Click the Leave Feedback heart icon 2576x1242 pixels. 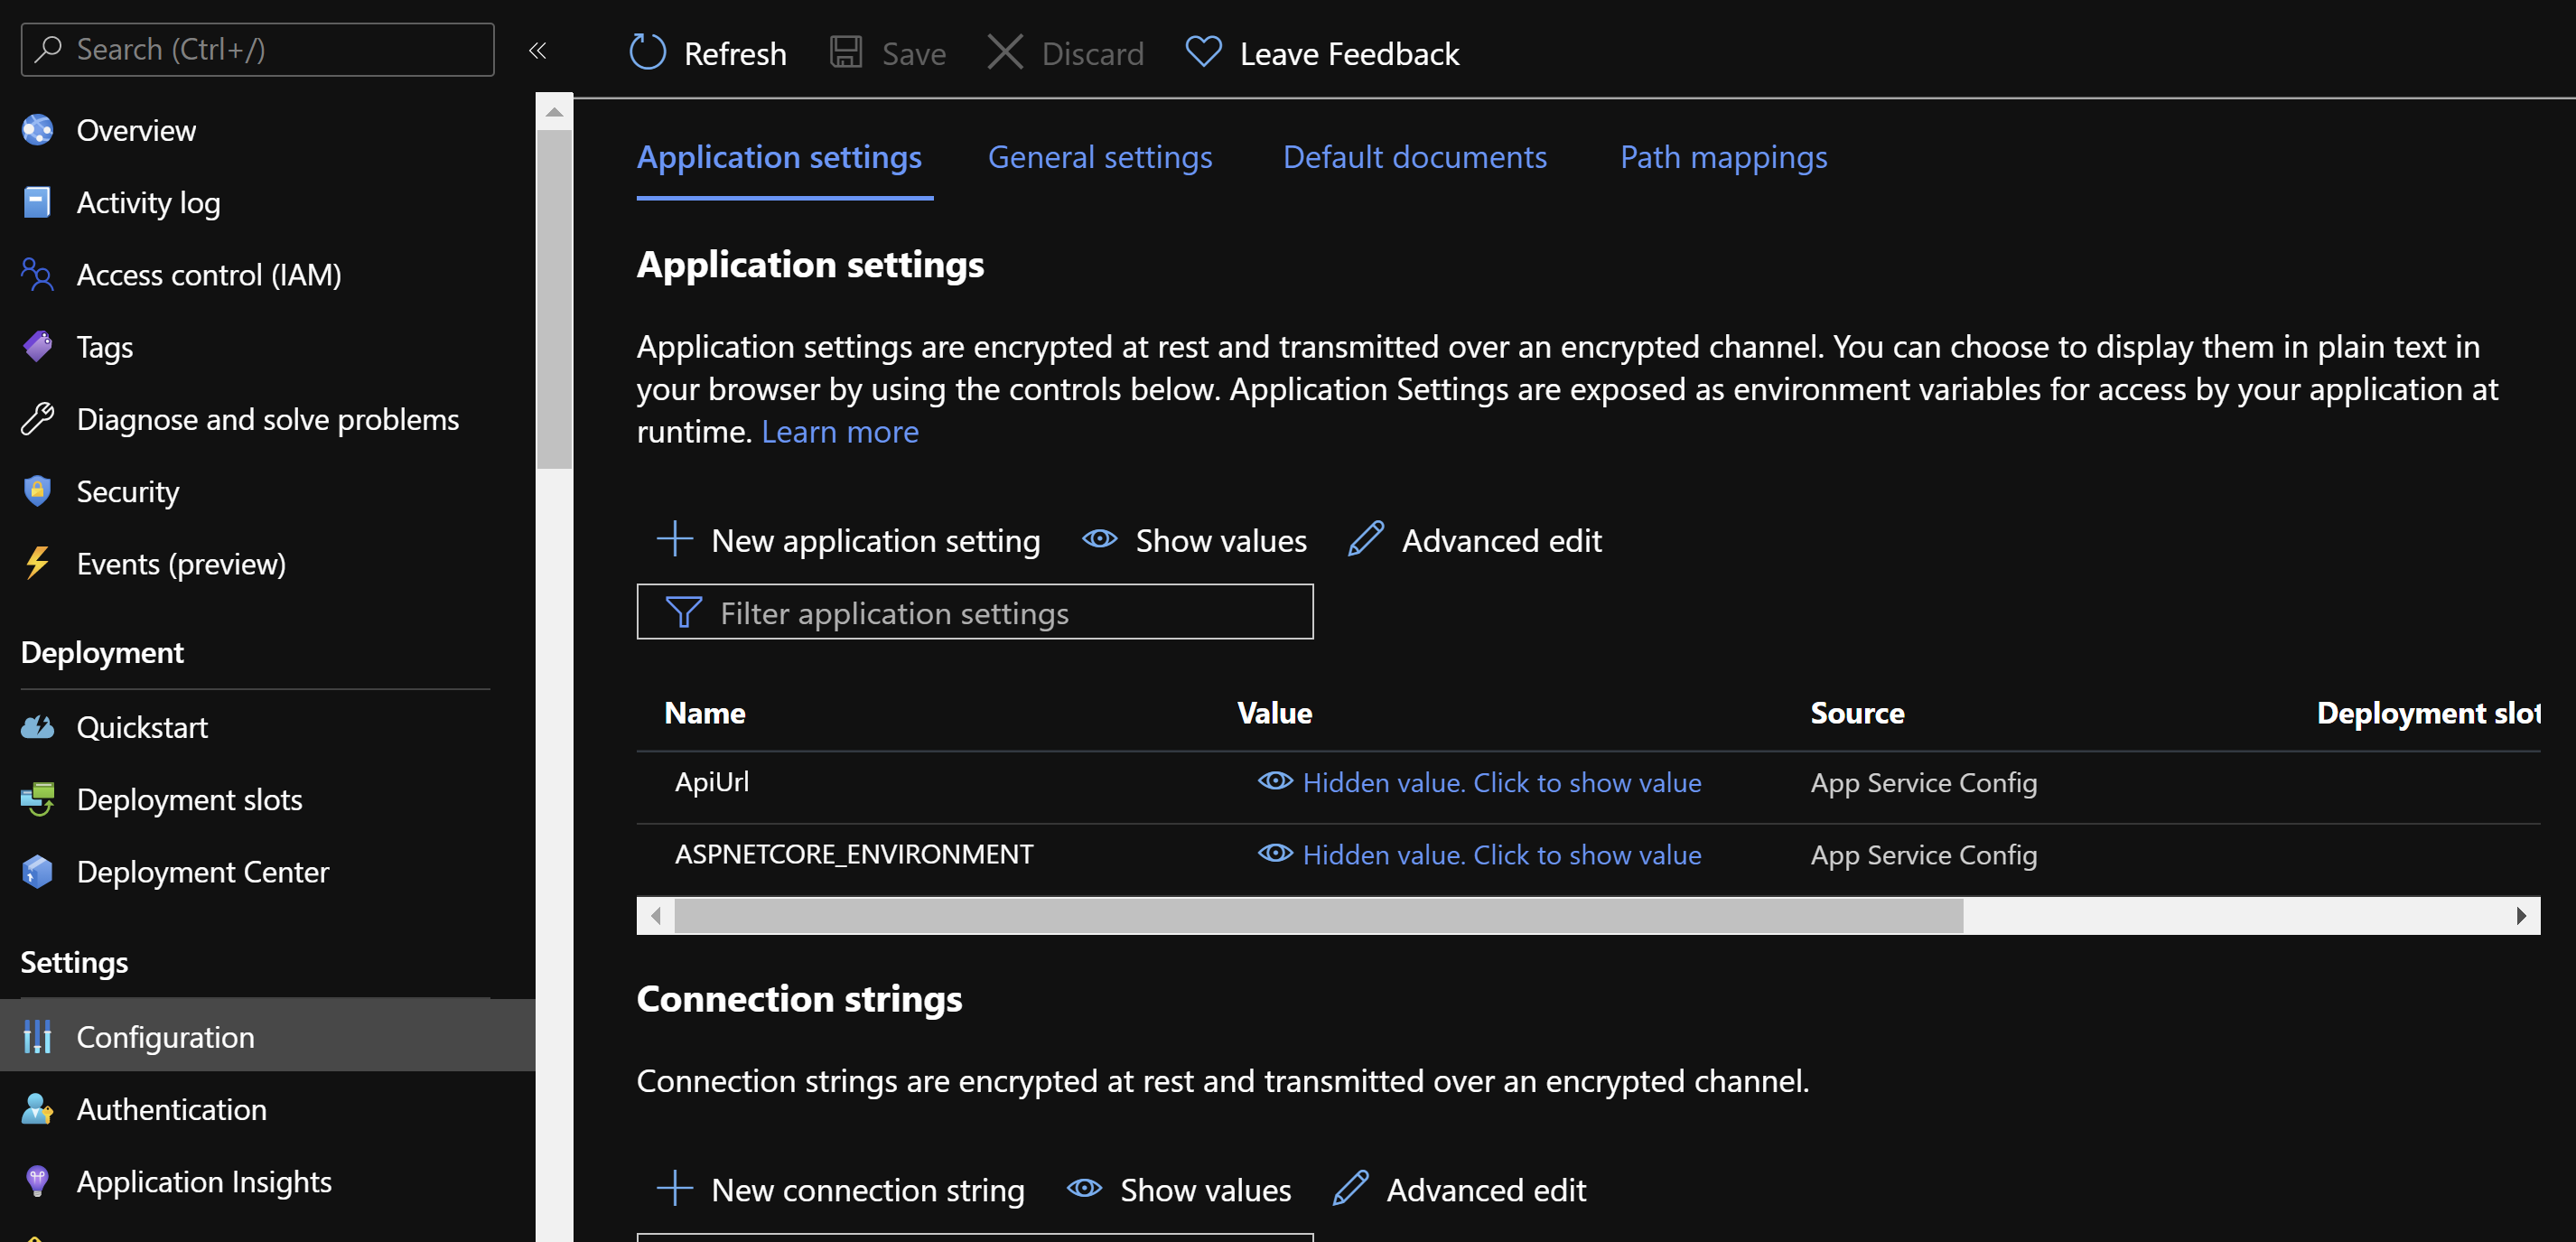(1202, 52)
